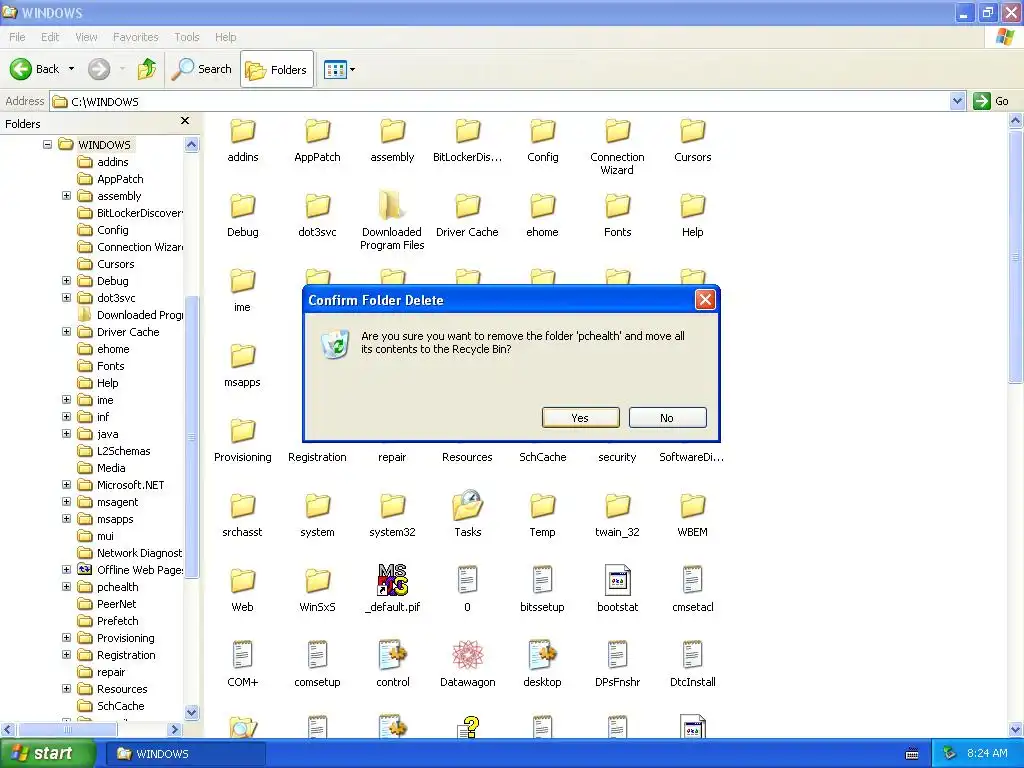Select the cmsetacl file icon
The image size is (1024, 768).
pyautogui.click(x=693, y=580)
